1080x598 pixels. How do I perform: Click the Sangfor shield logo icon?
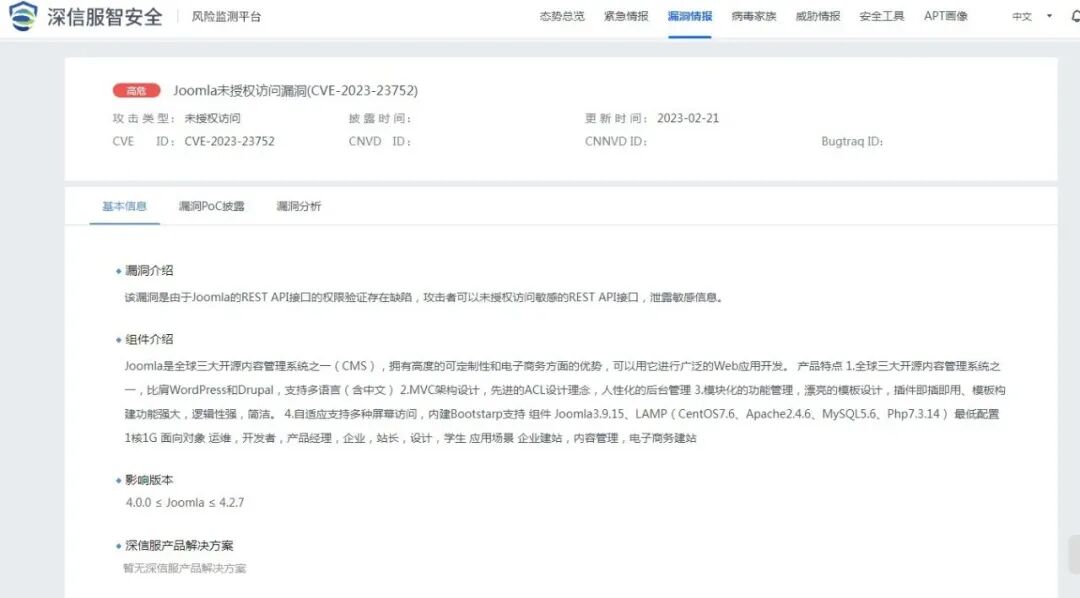click(x=23, y=16)
